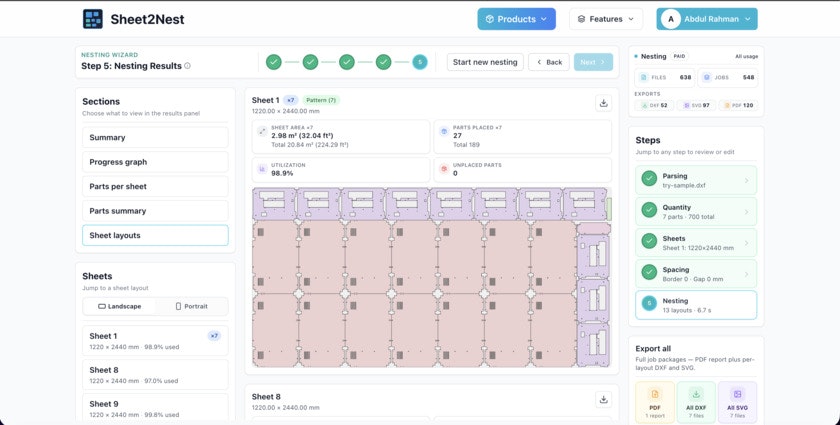Viewport: 840px width, 425px height.
Task: Export All SVG files
Action: click(x=738, y=402)
